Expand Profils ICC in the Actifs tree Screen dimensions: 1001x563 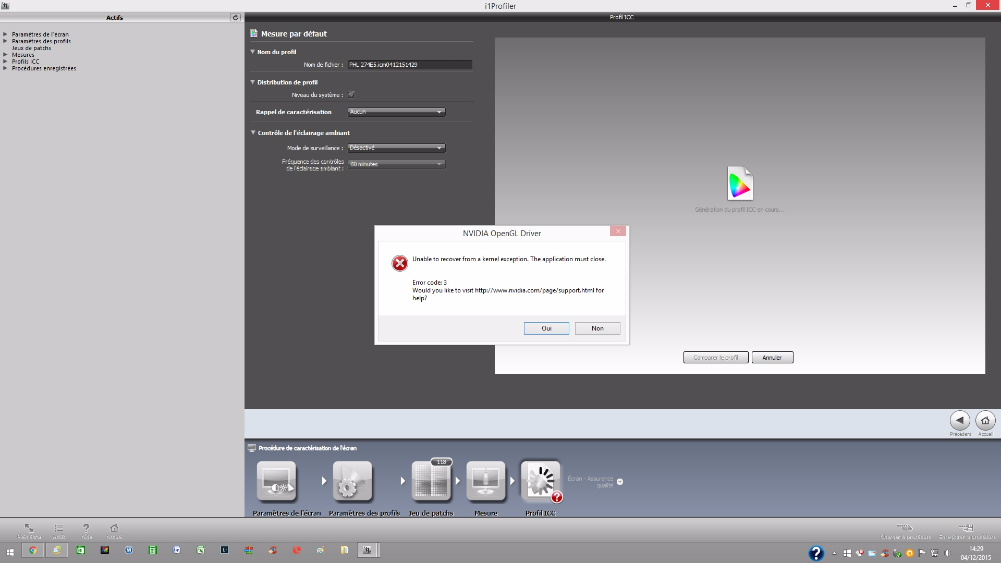5,61
